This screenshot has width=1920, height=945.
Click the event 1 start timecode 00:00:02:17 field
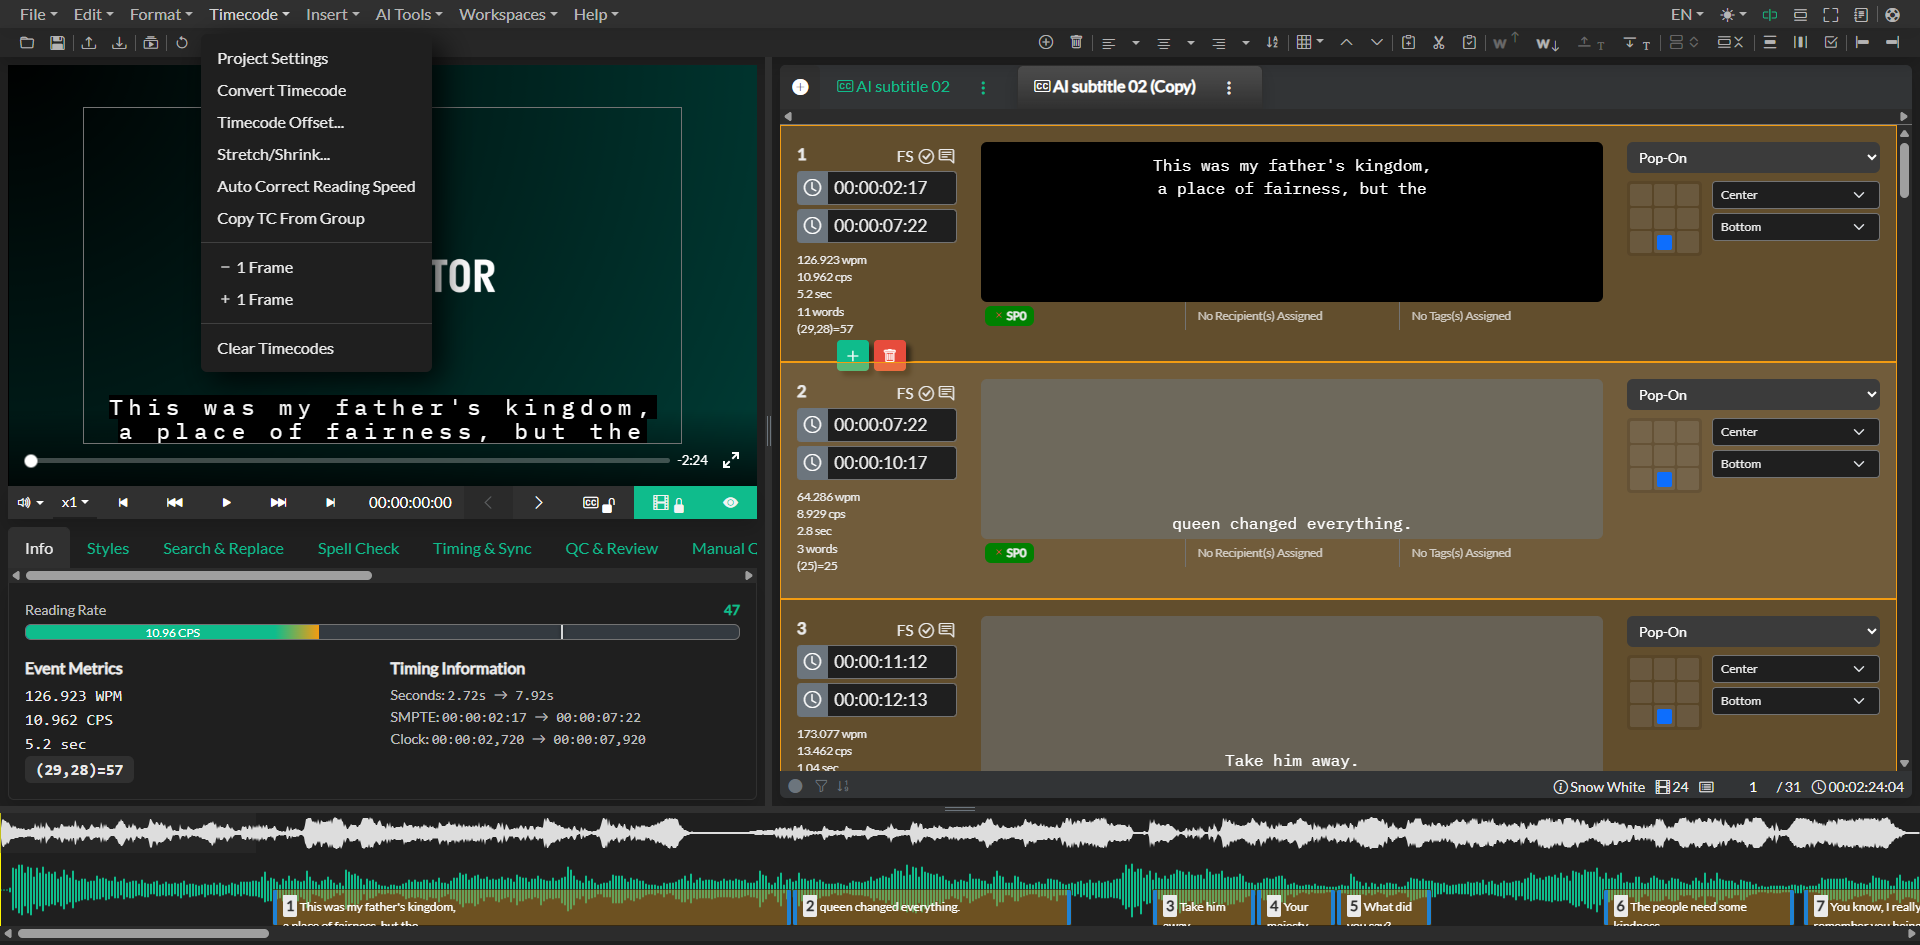coord(892,188)
